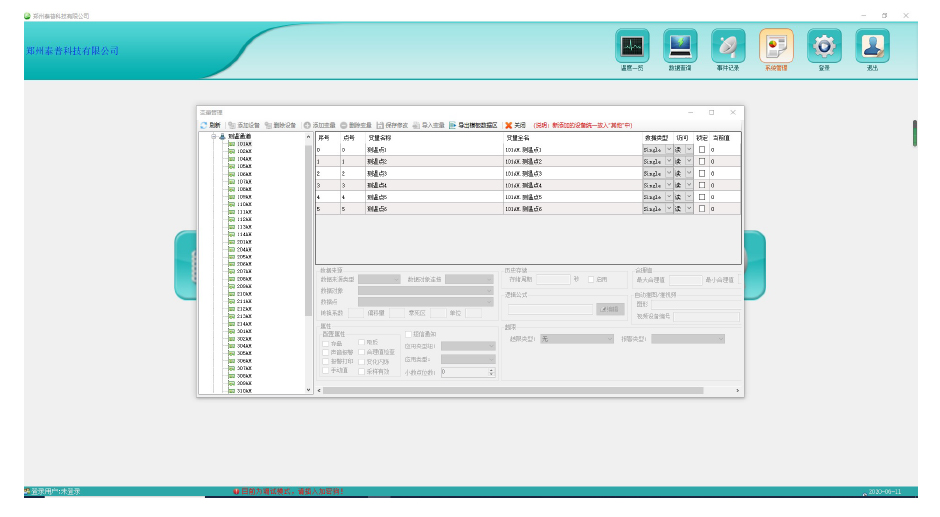This screenshot has height=517, width=940.
Task: Click the 当前值 column header
Action: 721,138
